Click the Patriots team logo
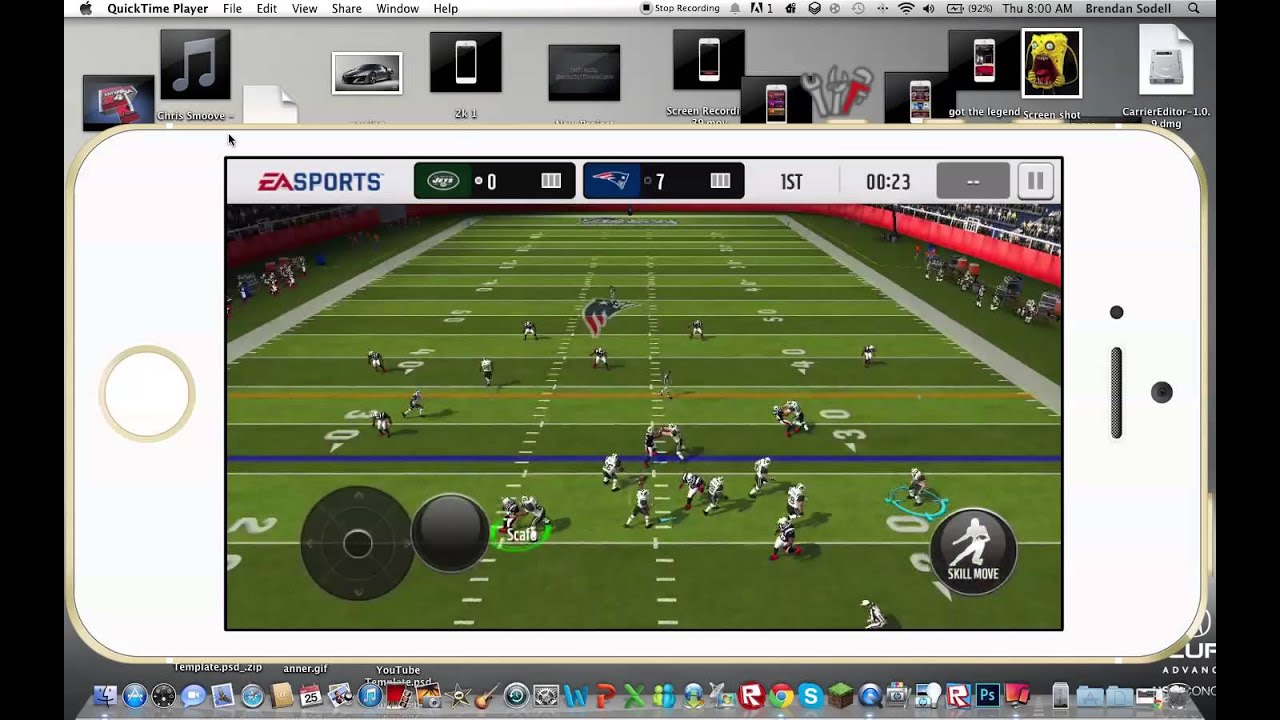 [x=610, y=181]
